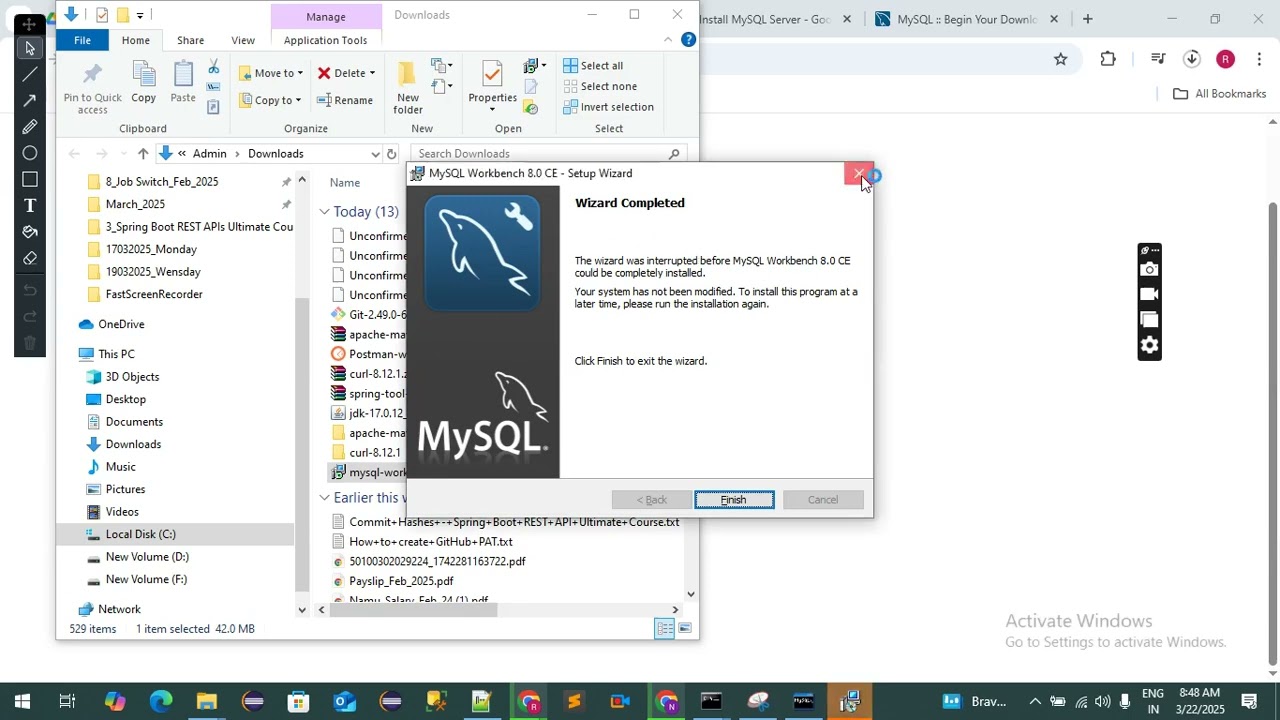
Task: Switch to large thumbnails view in status bar
Action: click(x=685, y=629)
